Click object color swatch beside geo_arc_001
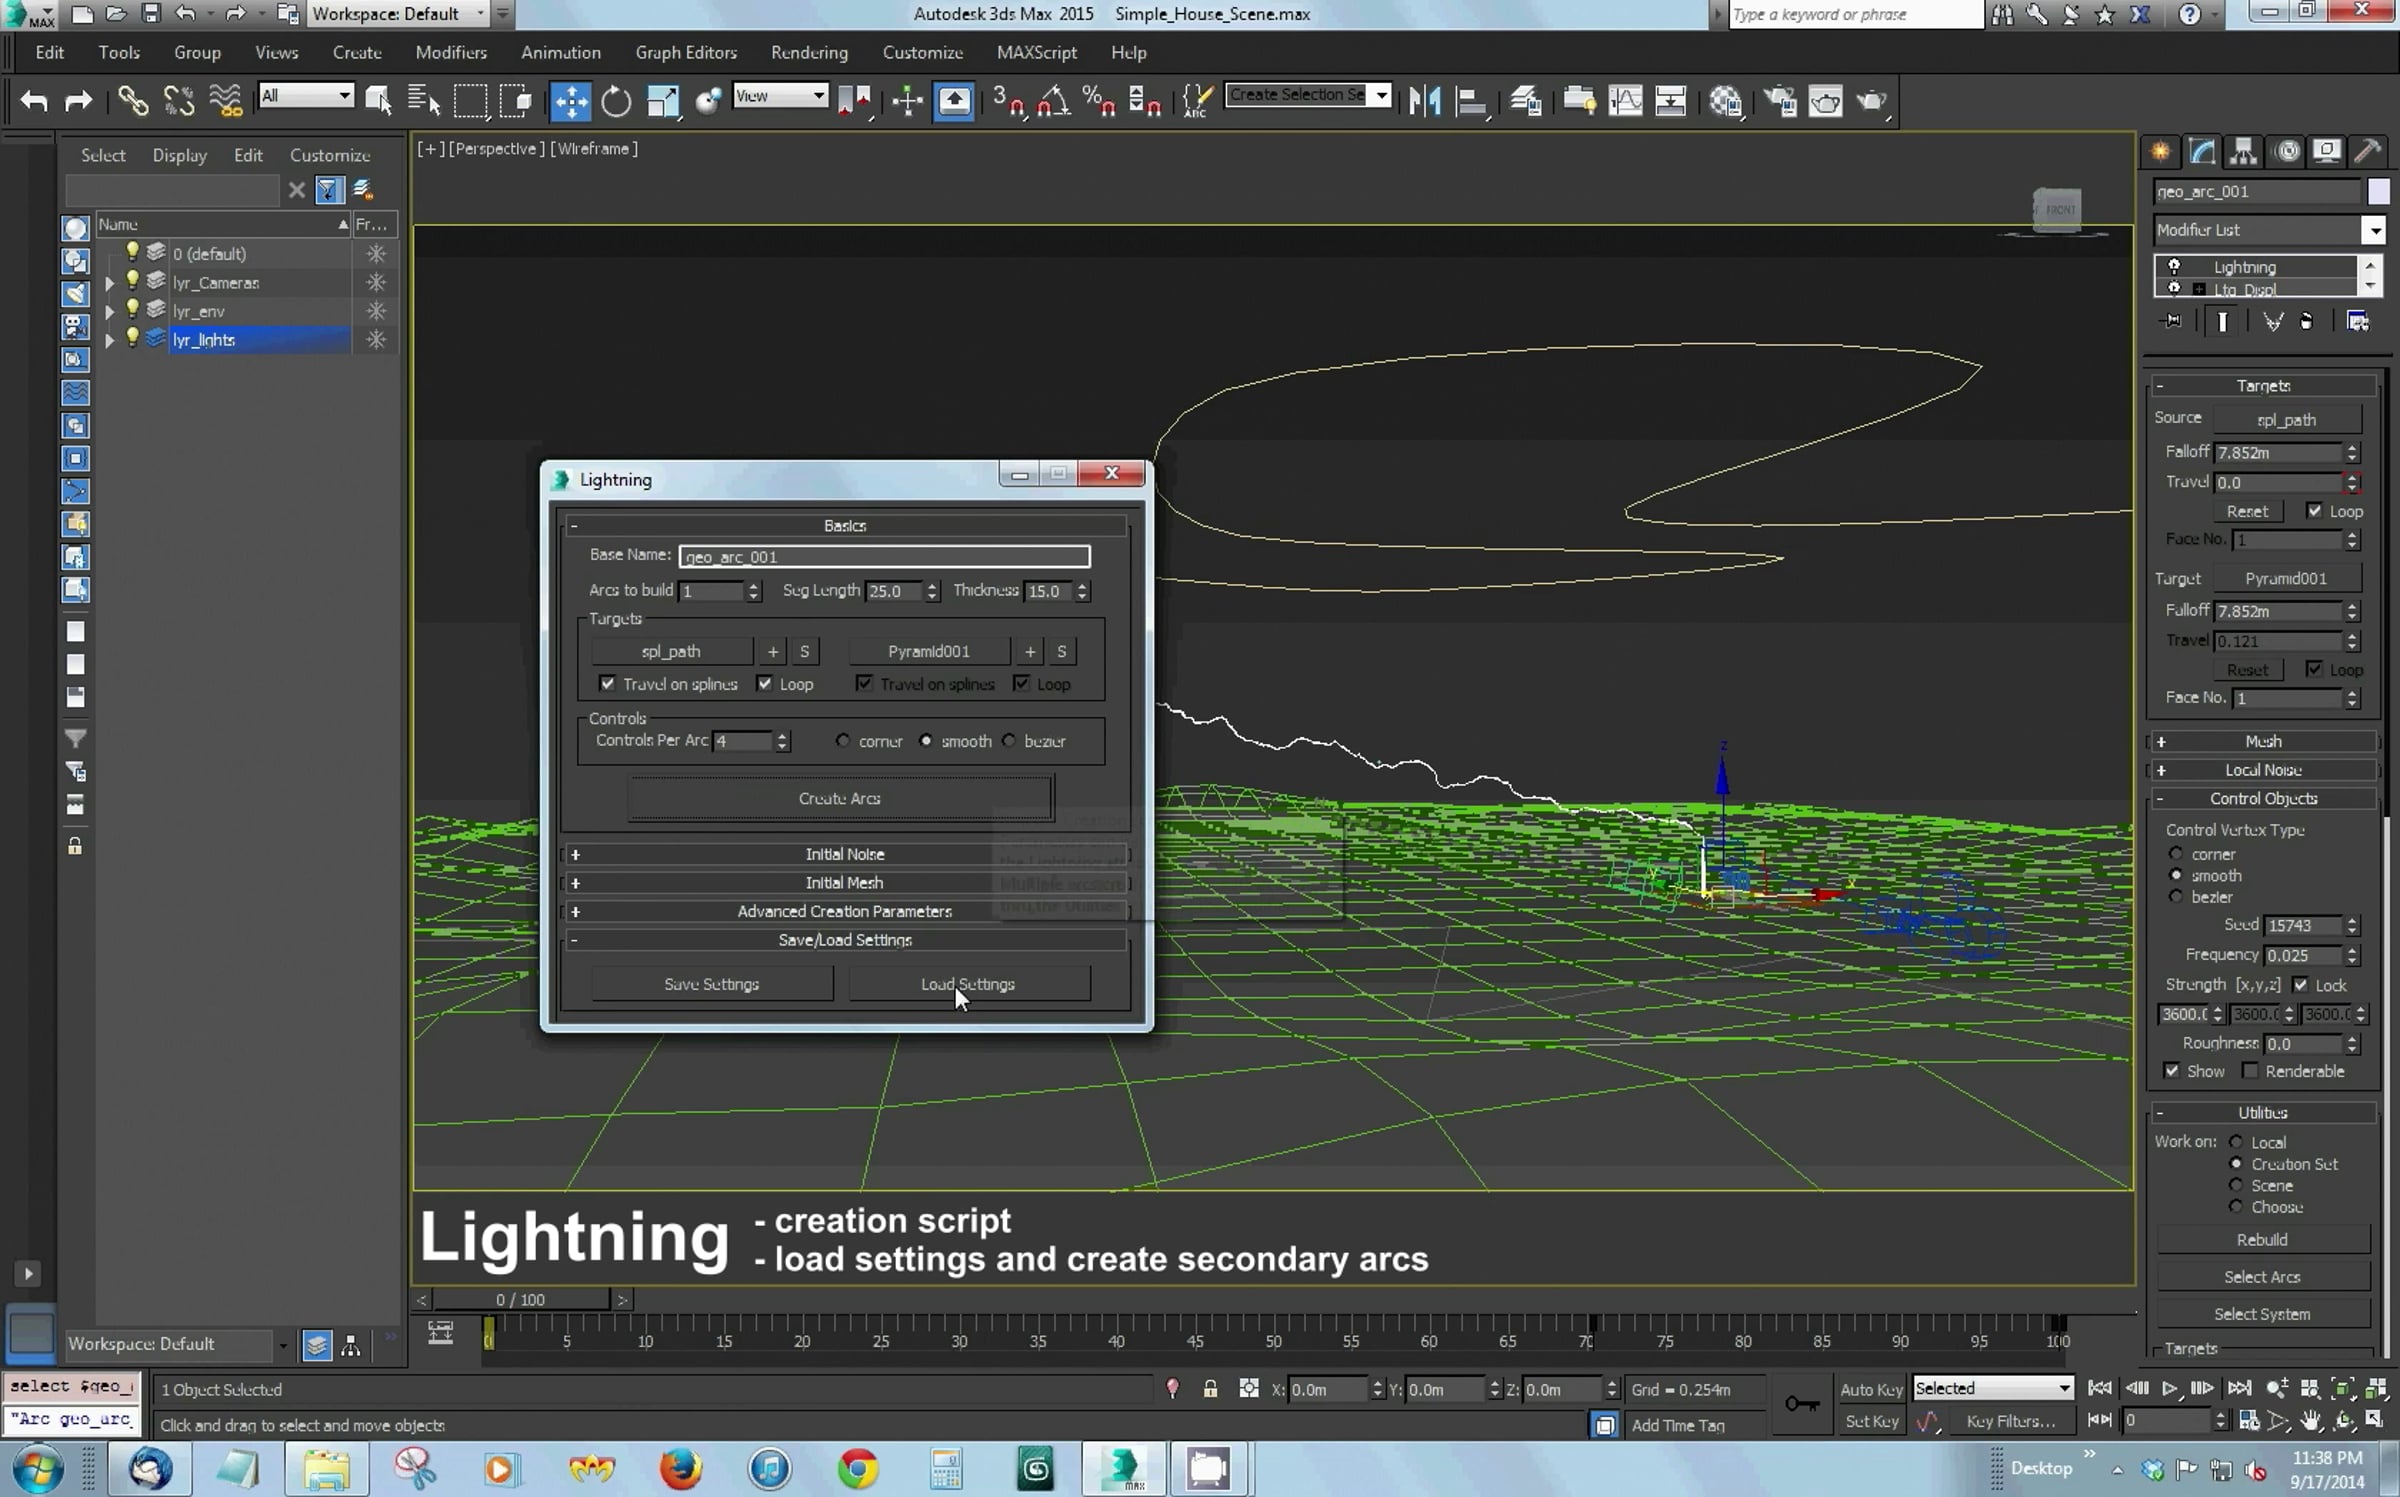This screenshot has height=1497, width=2400. tap(2378, 192)
